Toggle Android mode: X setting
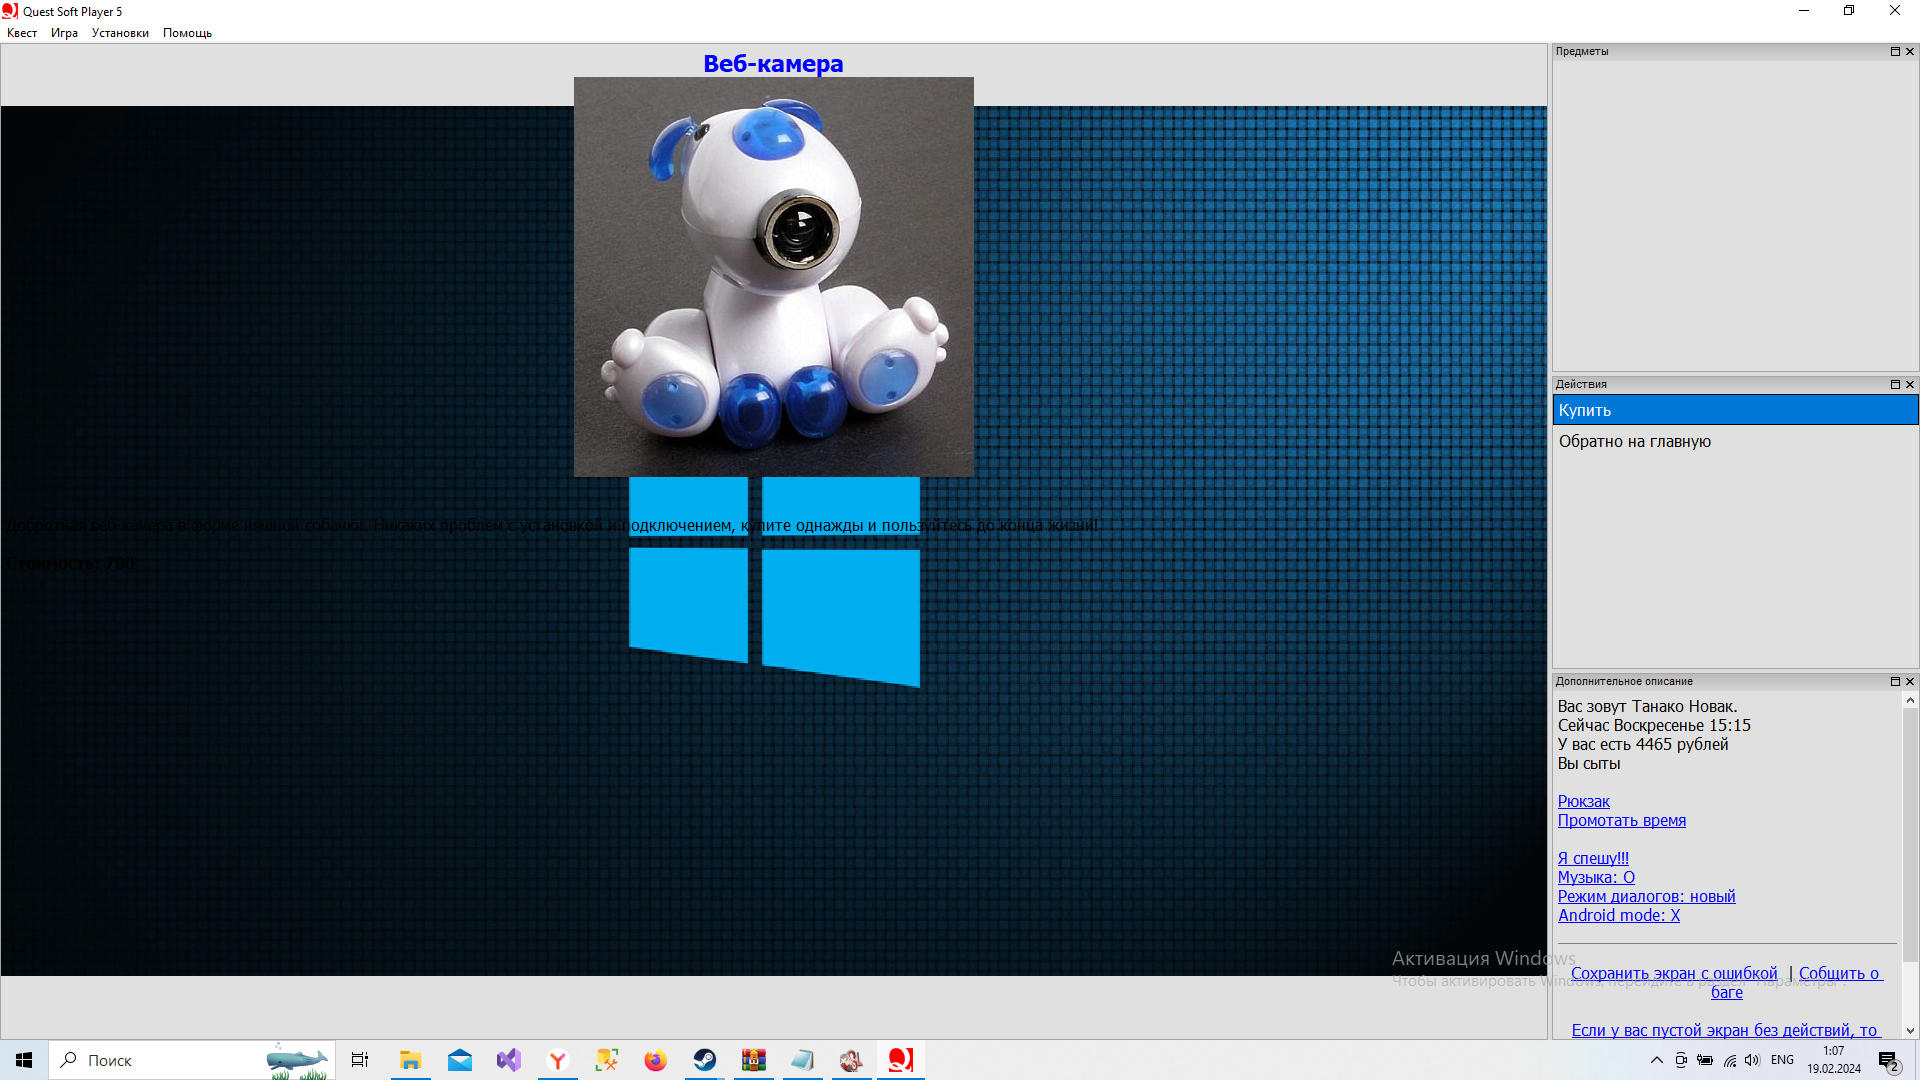 click(x=1618, y=915)
